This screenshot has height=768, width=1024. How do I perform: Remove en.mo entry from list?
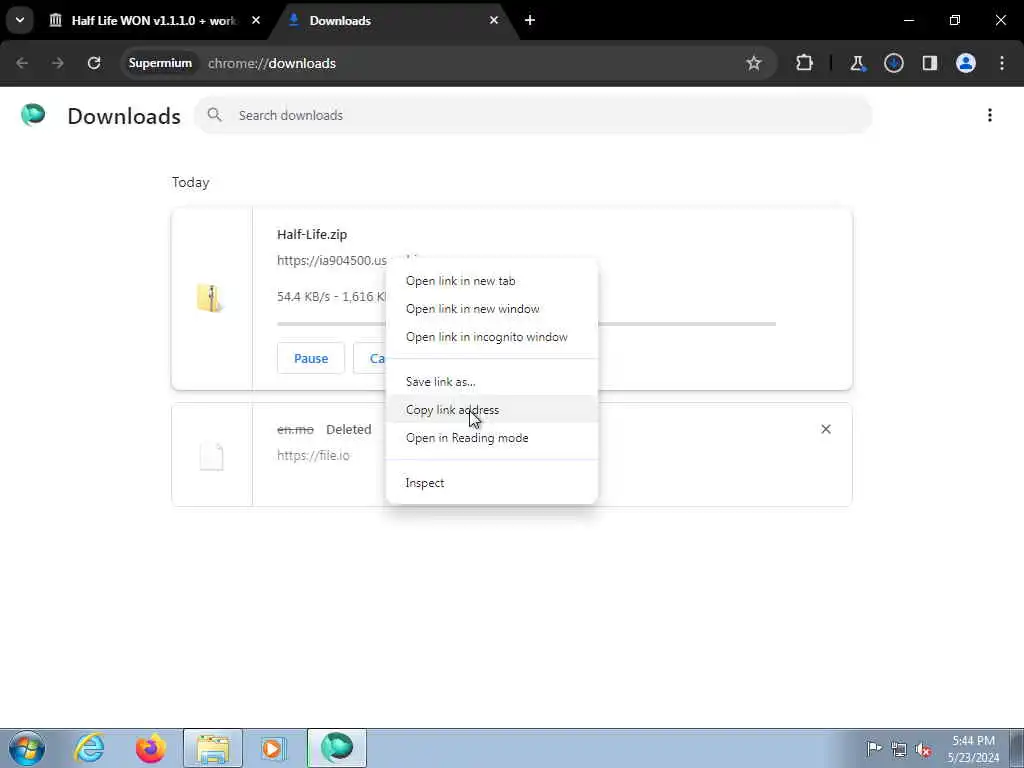coord(826,429)
